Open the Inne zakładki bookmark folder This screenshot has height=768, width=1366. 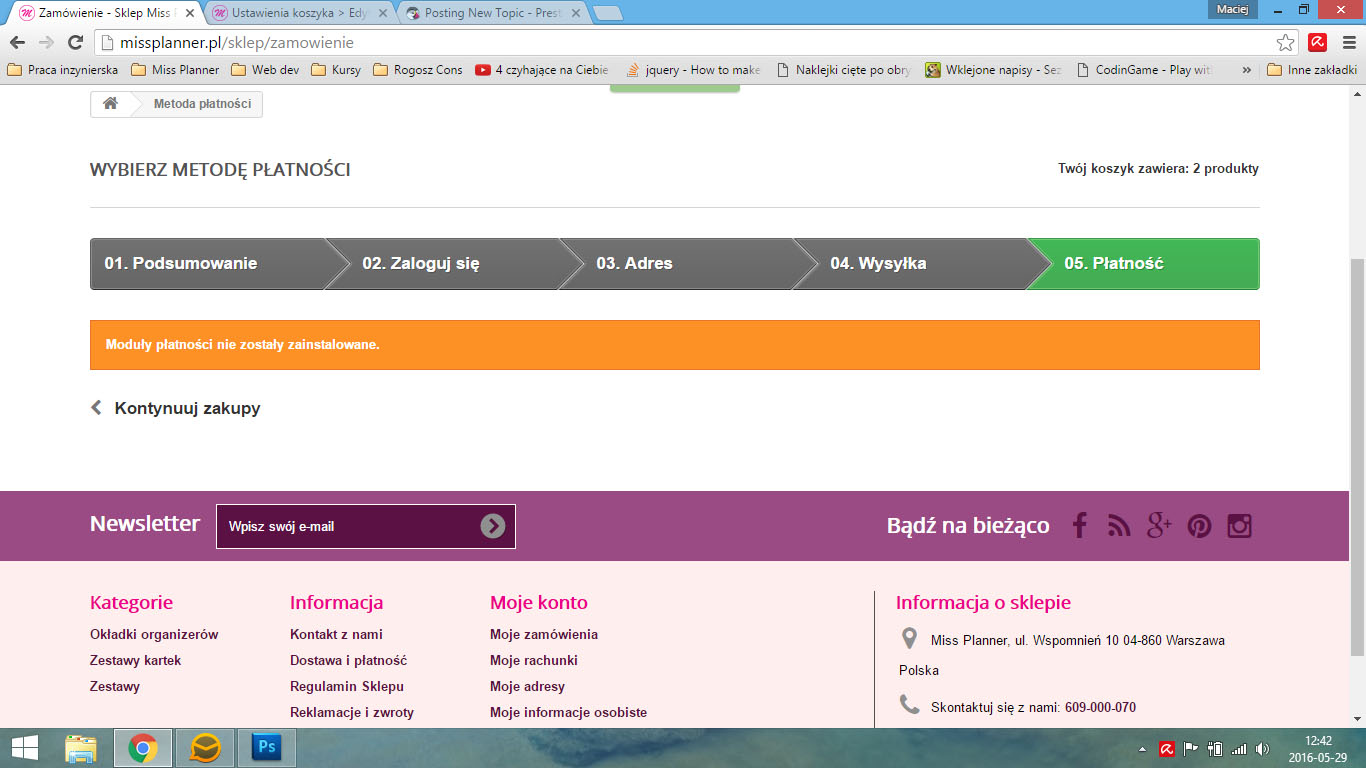1312,70
